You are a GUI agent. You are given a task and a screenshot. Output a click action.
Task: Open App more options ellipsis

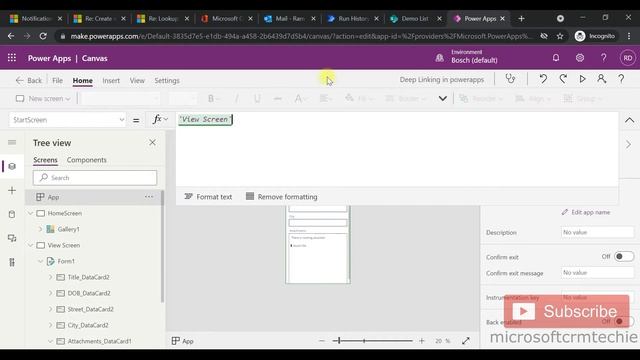pyautogui.click(x=149, y=197)
